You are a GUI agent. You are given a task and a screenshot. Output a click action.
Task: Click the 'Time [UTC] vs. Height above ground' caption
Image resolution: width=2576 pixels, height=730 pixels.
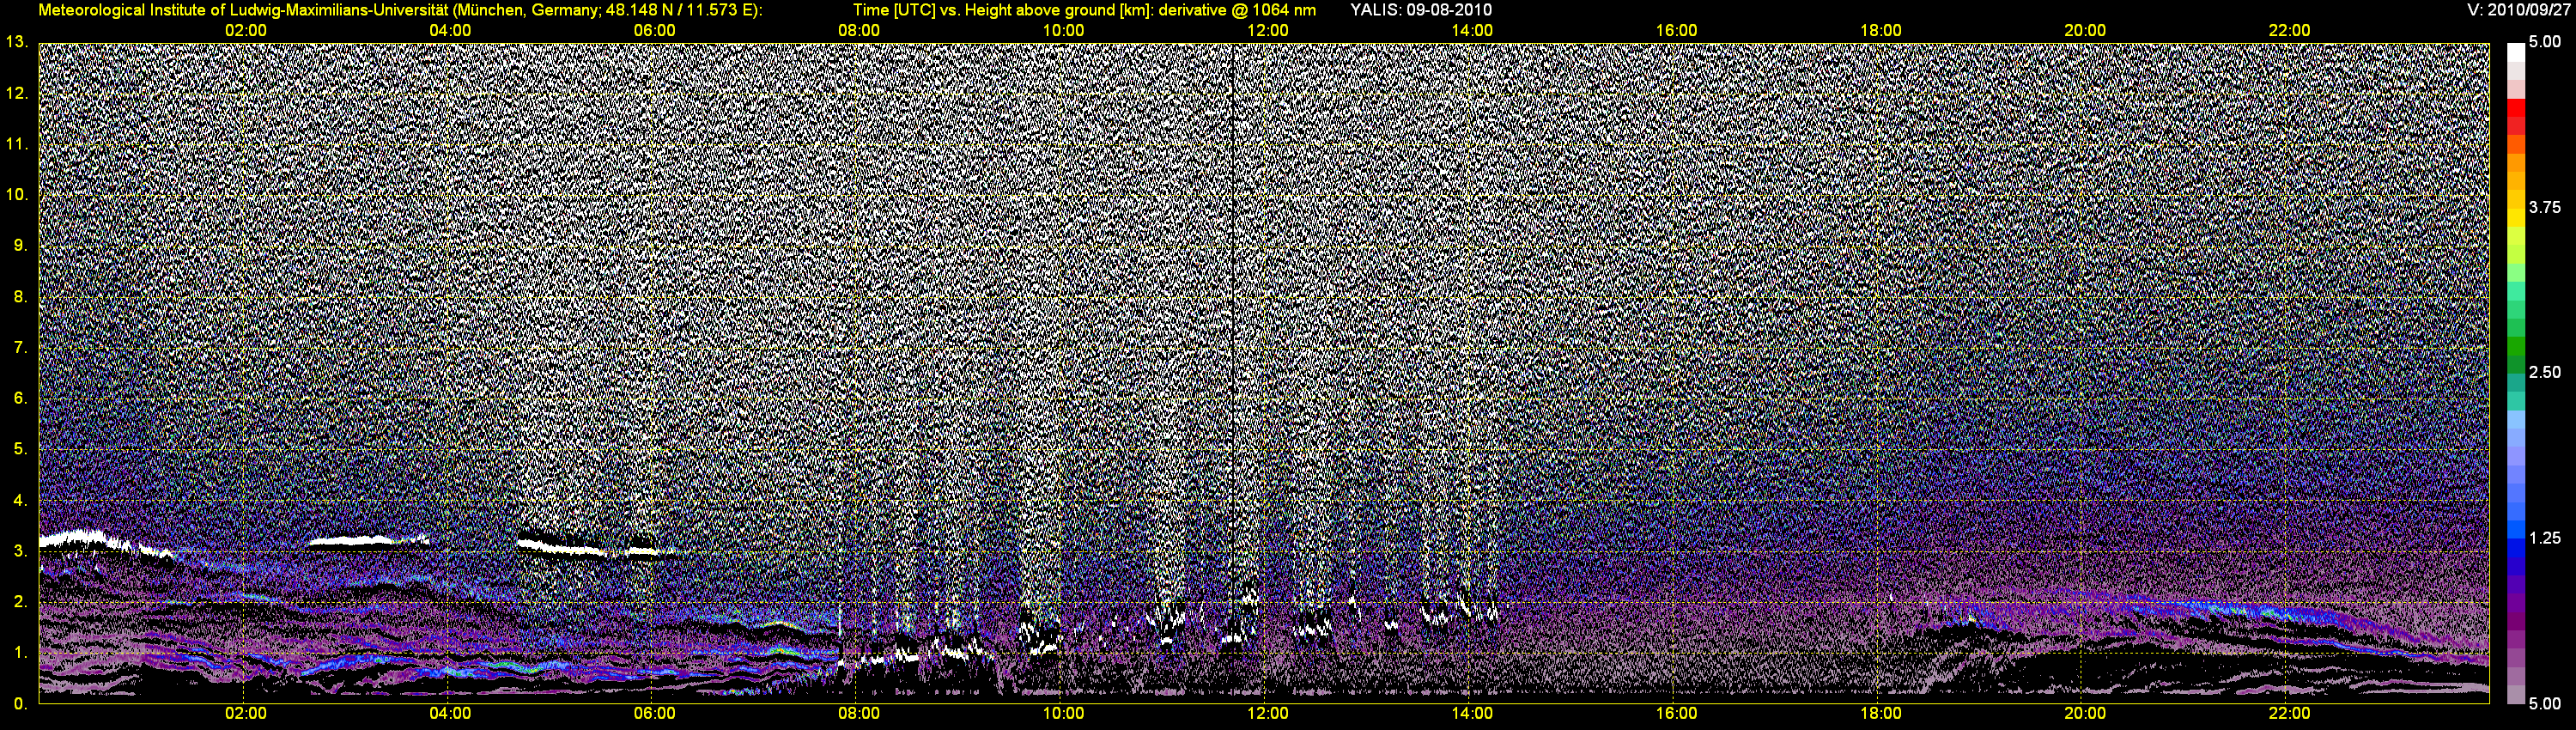(1084, 10)
